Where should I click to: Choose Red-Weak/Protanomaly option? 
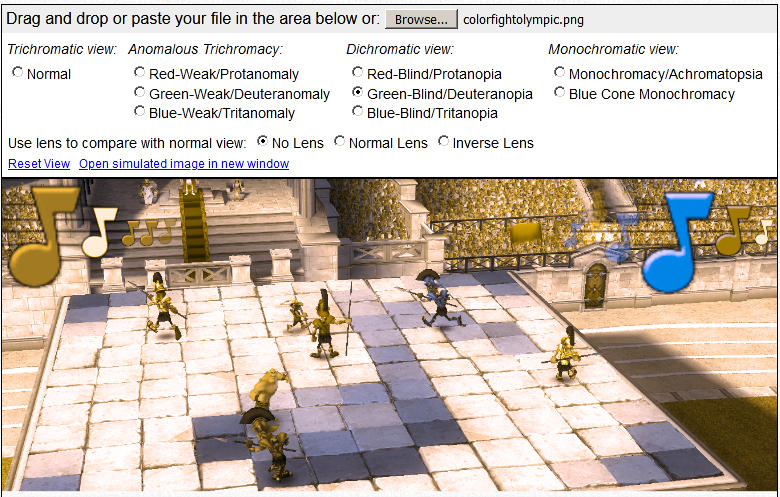139,72
